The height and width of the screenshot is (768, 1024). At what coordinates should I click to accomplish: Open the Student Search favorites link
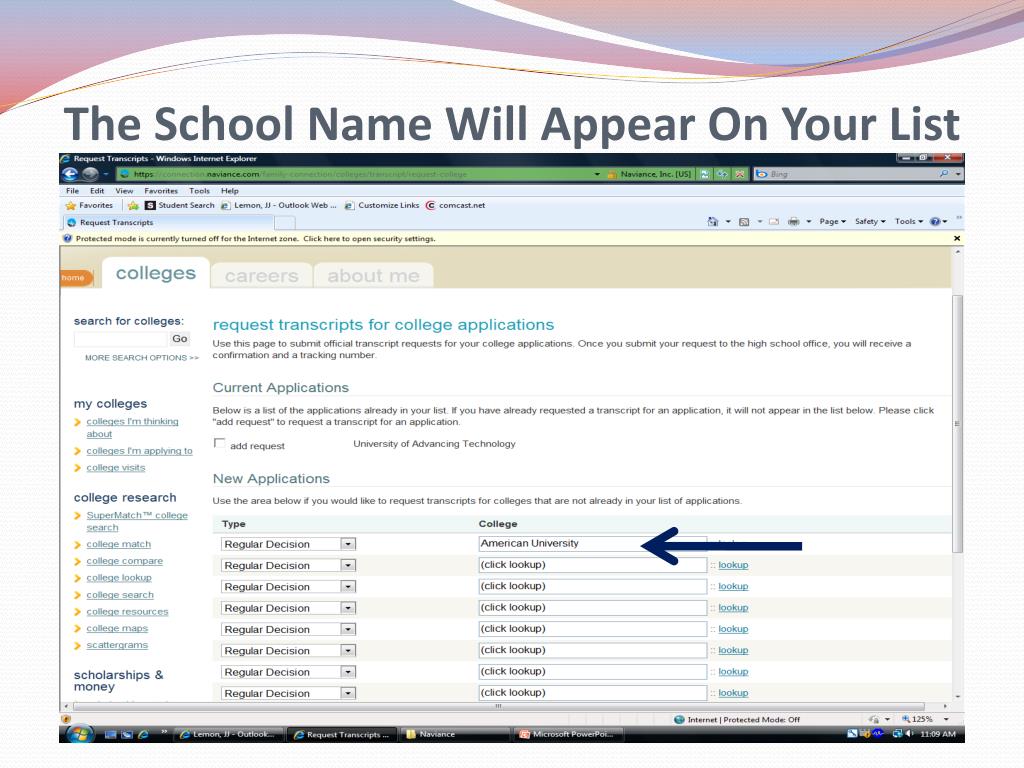tap(180, 205)
